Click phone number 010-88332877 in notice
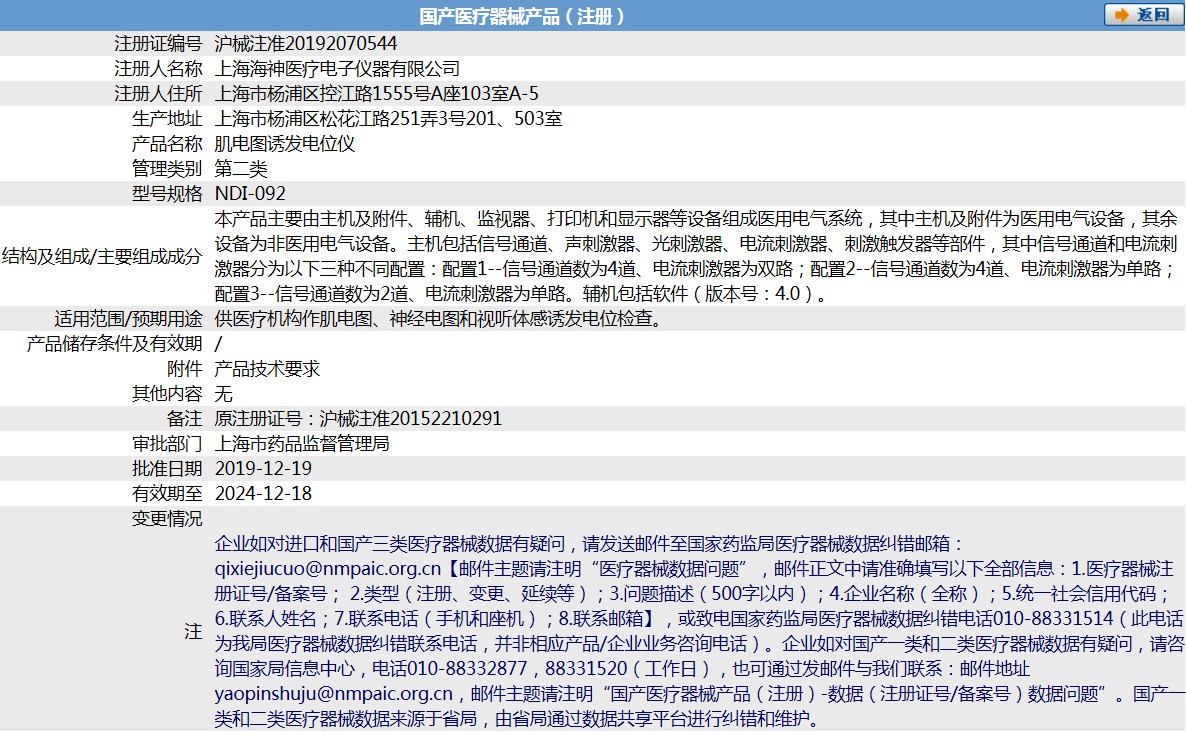 tap(467, 668)
